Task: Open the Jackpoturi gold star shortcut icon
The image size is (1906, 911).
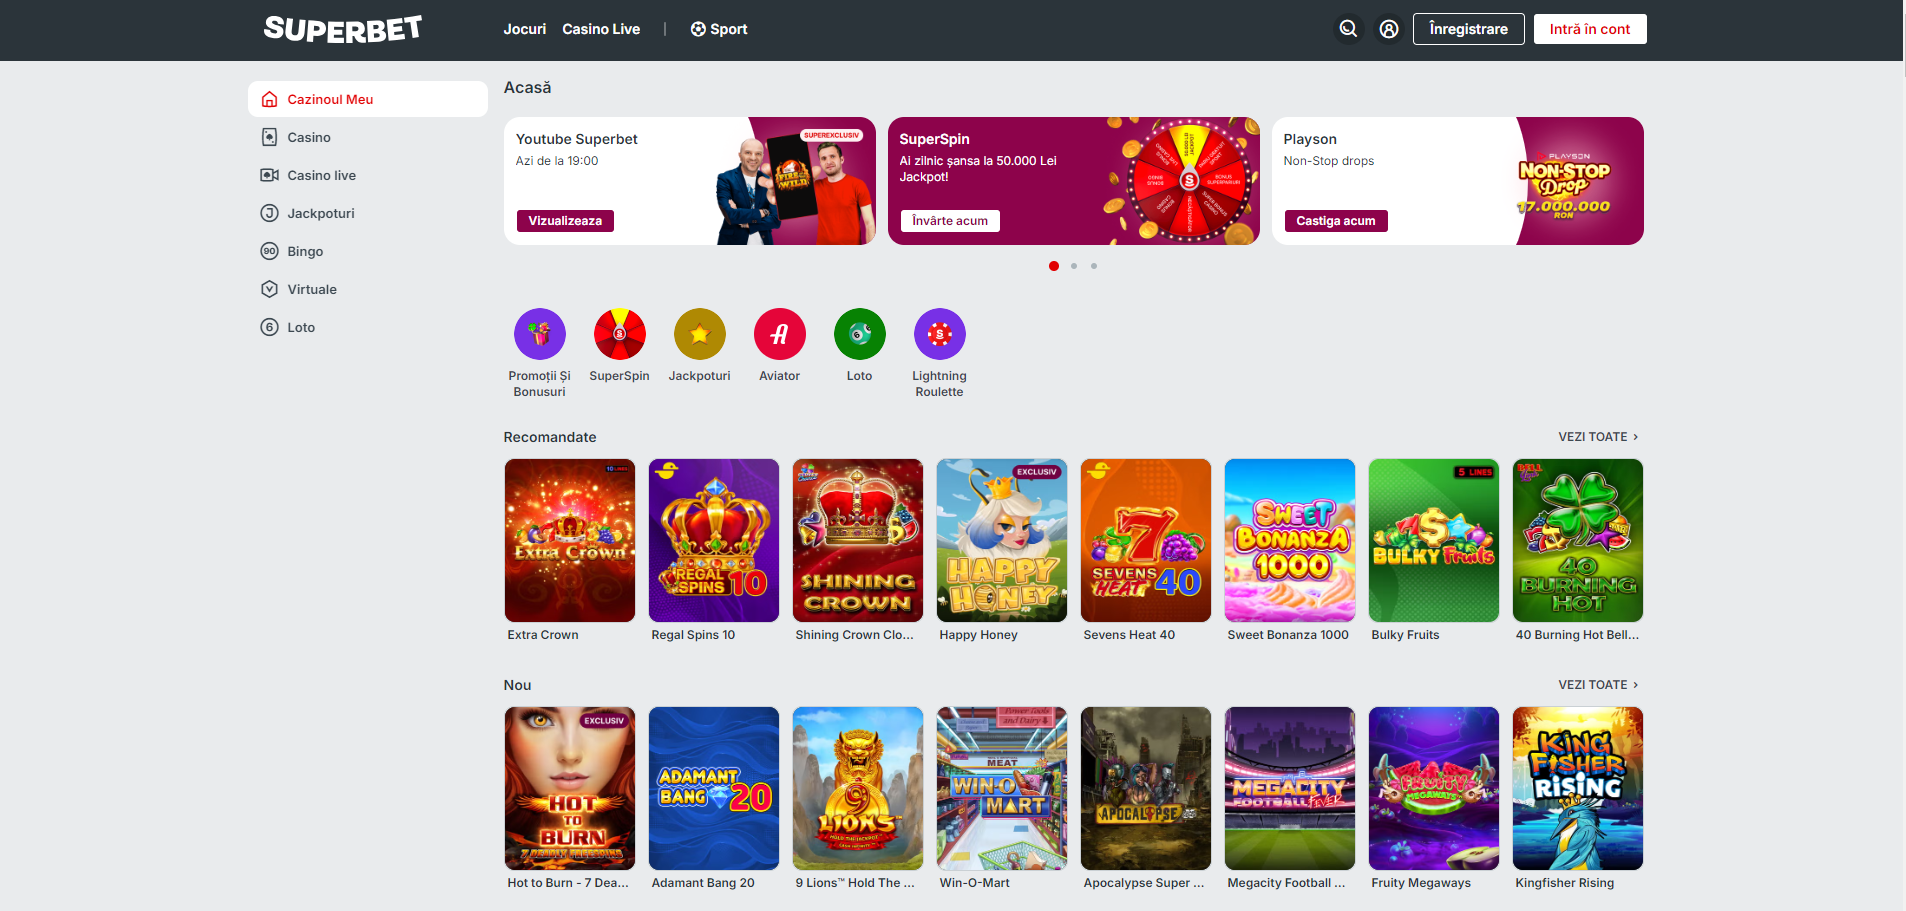Action: 699,334
